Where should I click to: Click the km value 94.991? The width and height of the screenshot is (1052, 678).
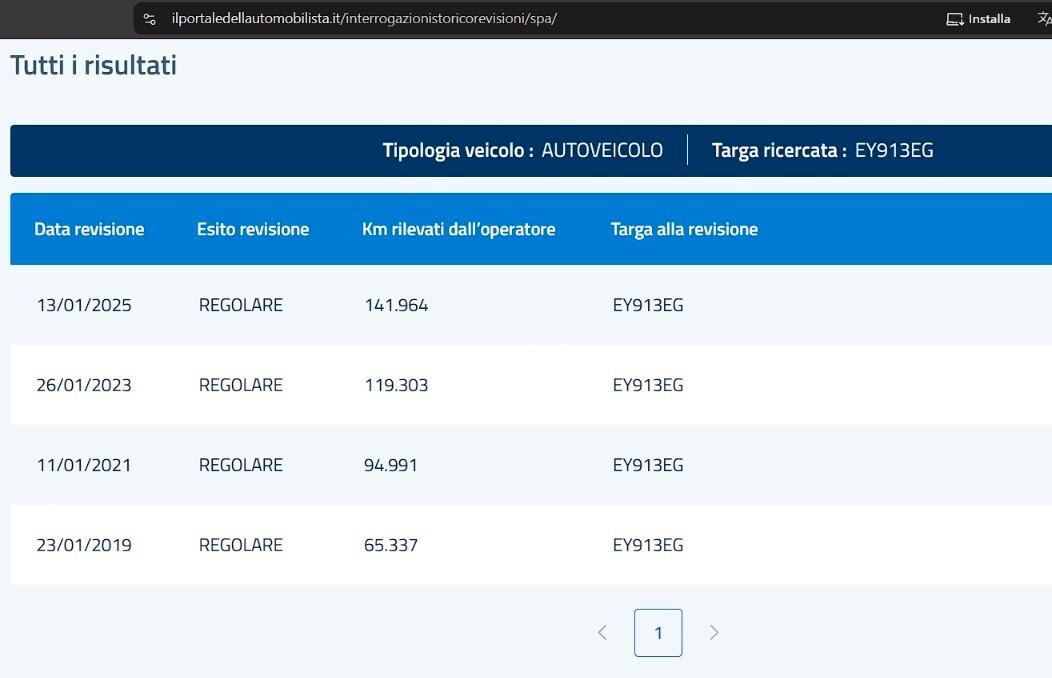click(390, 465)
